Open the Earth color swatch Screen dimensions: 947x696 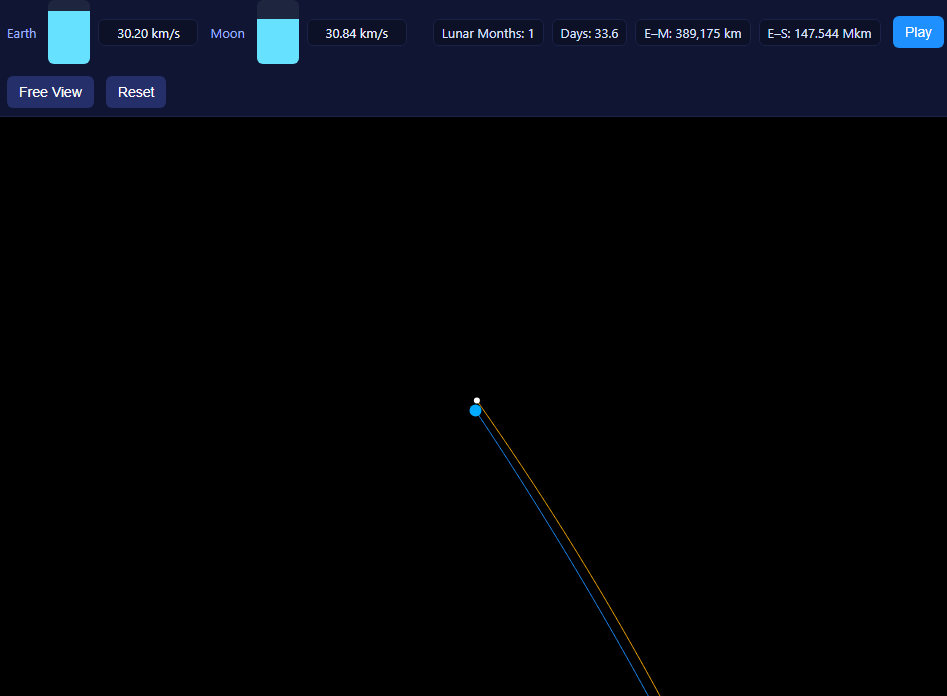coord(68,32)
